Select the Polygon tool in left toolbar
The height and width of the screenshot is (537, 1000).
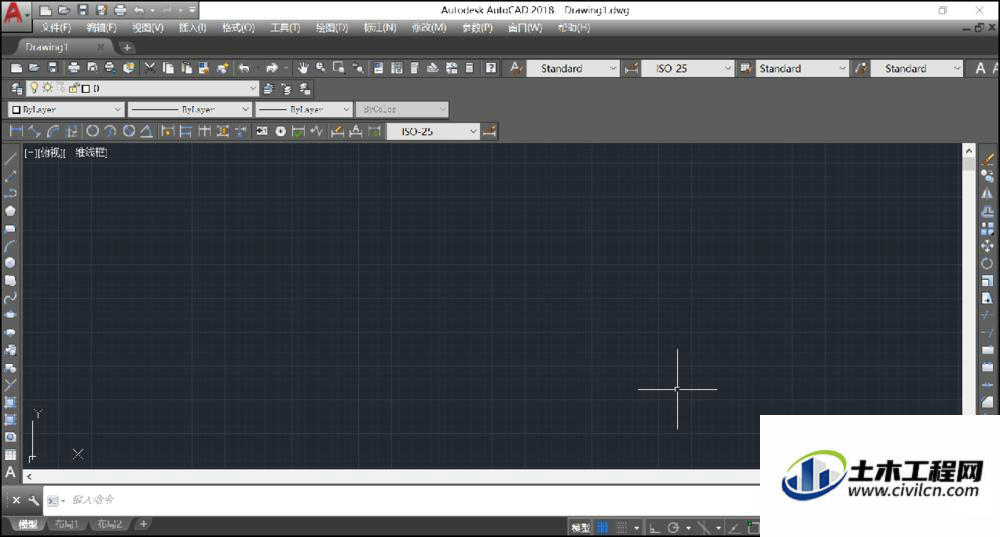(10, 210)
